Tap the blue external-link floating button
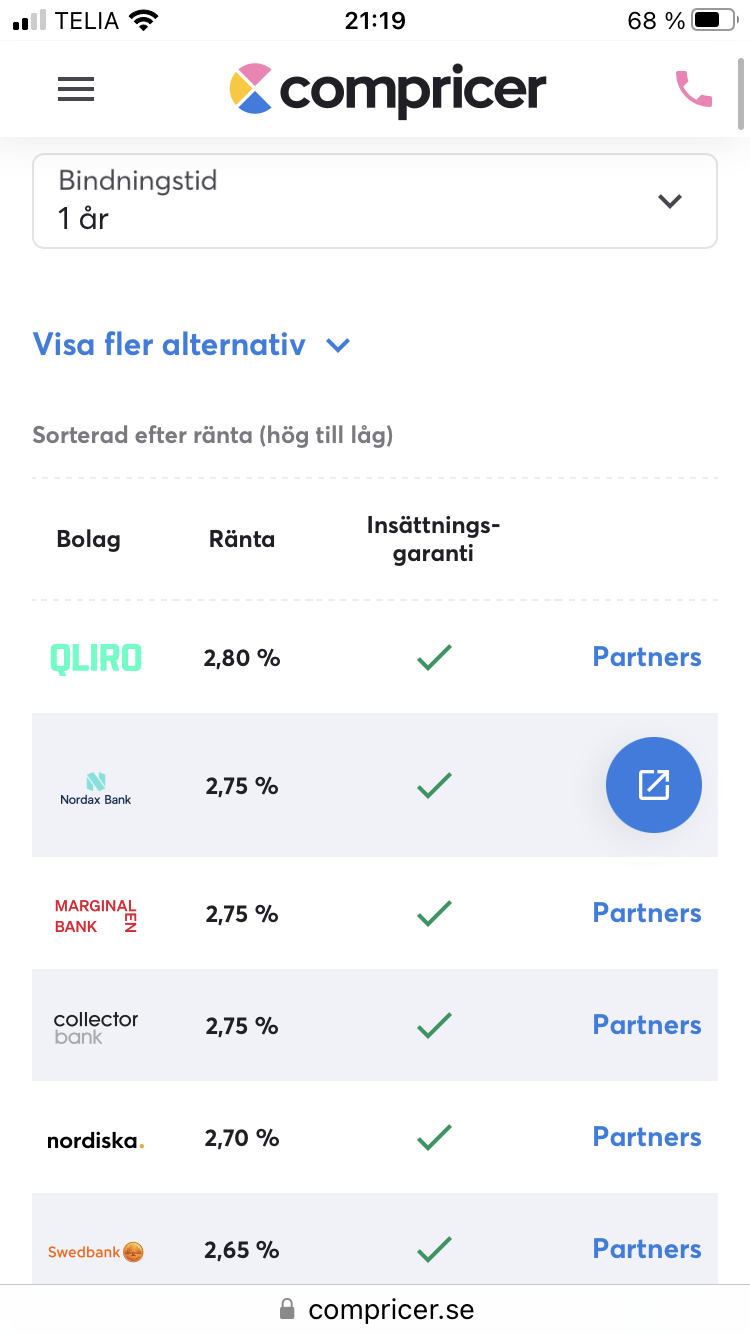Image resolution: width=750 pixels, height=1334 pixels. 654,785
